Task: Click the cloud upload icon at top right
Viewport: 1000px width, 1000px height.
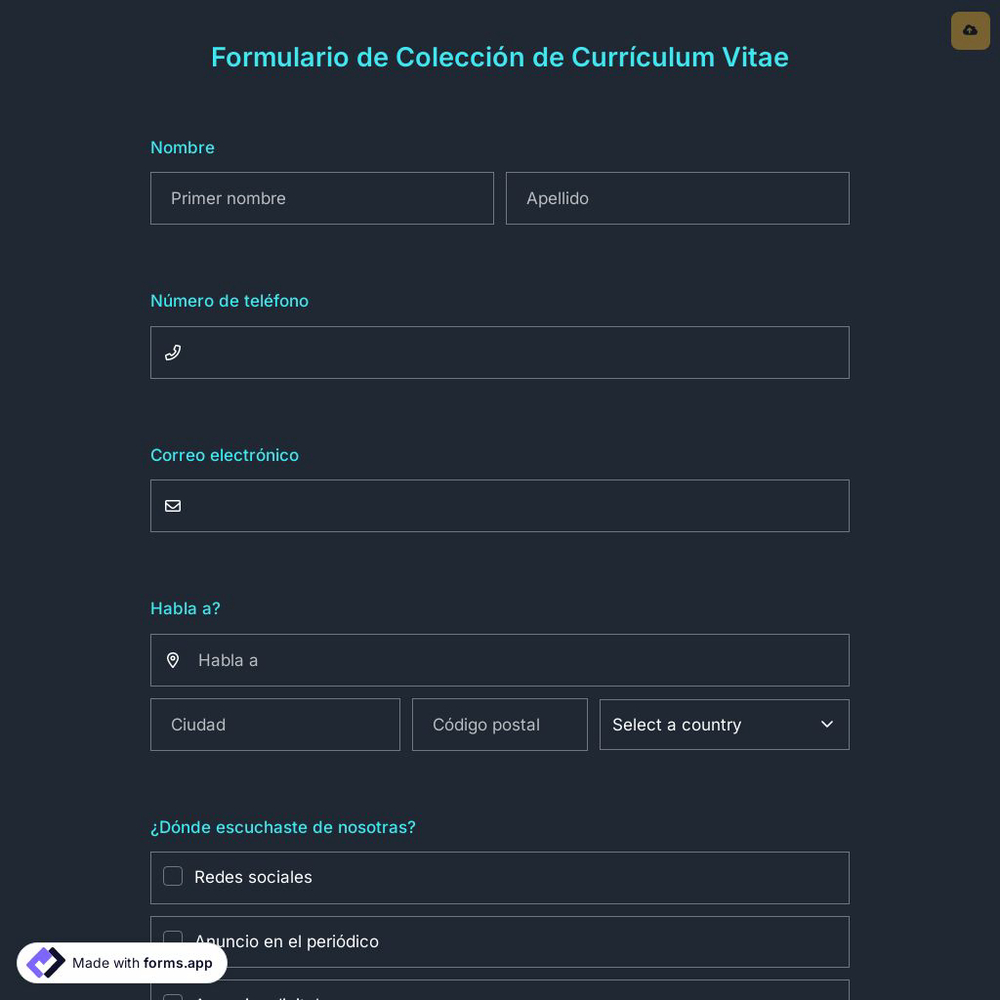Action: click(x=970, y=30)
